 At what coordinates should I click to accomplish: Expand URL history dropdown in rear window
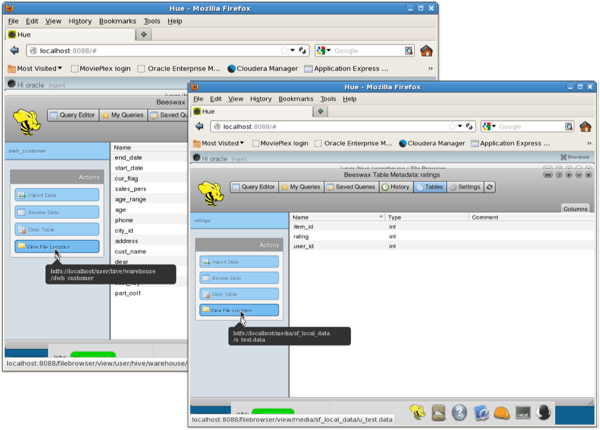tap(292, 50)
